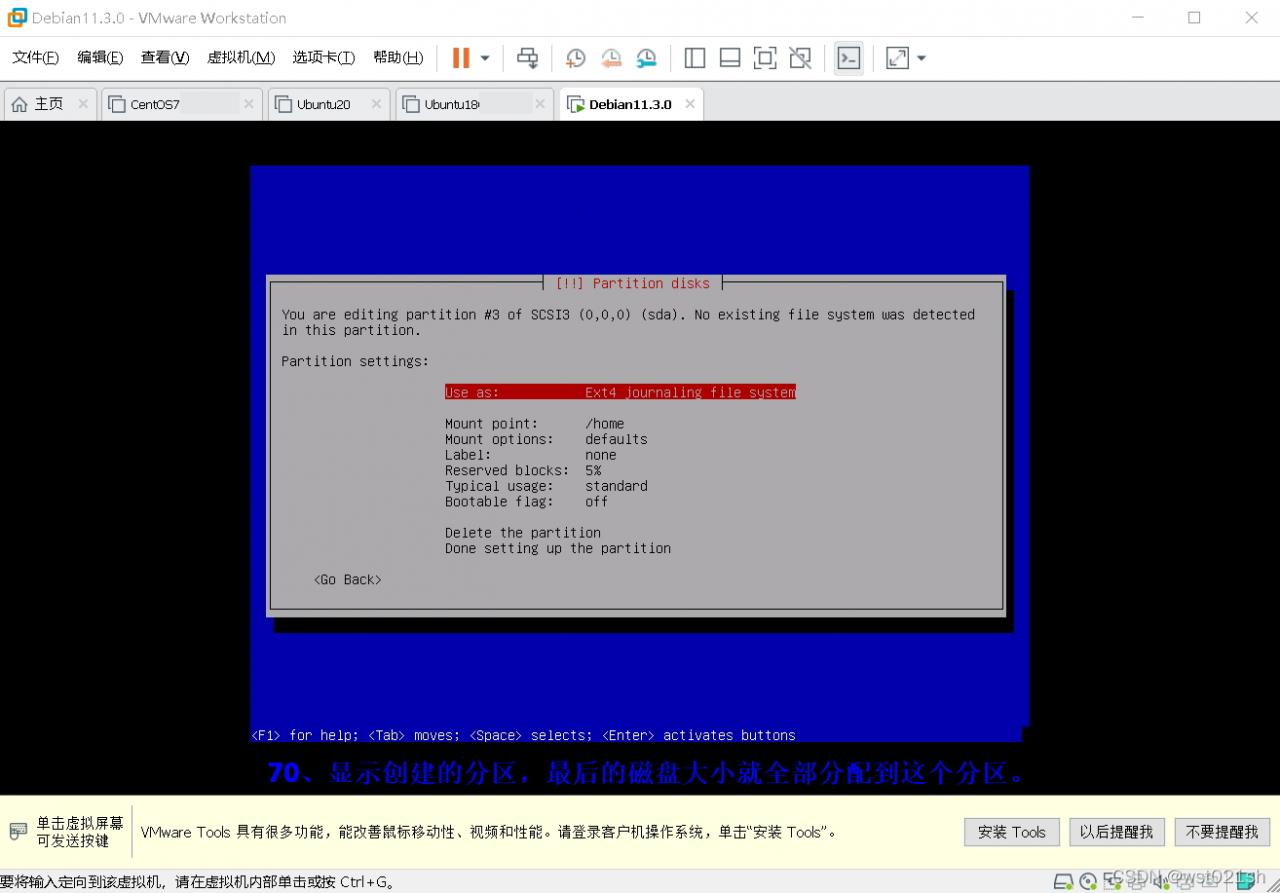Click the hard disk status bar icon
Image resolution: width=1280 pixels, height=893 pixels.
coord(1063,881)
